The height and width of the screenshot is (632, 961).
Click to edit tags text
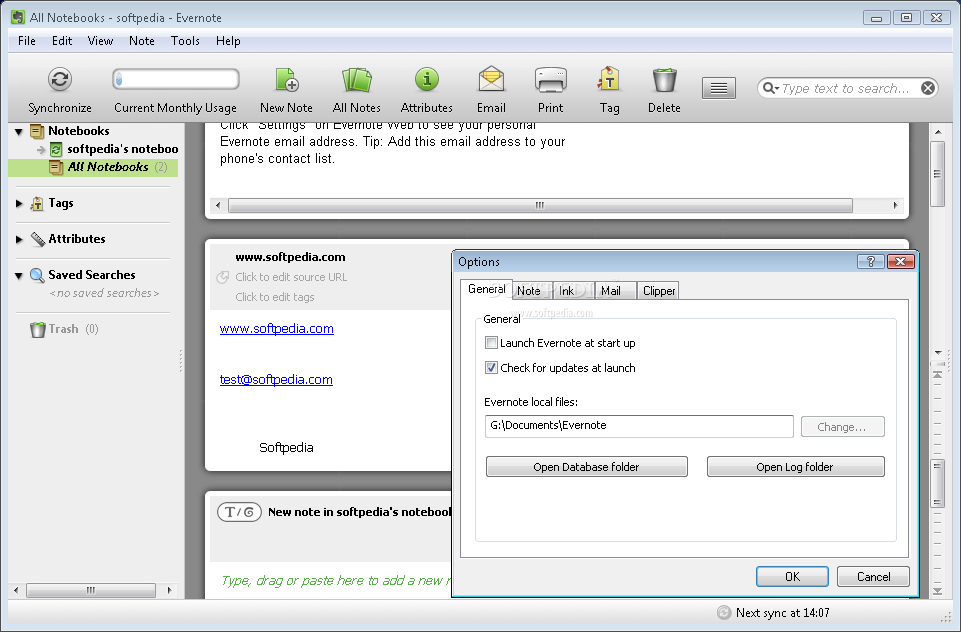(275, 297)
